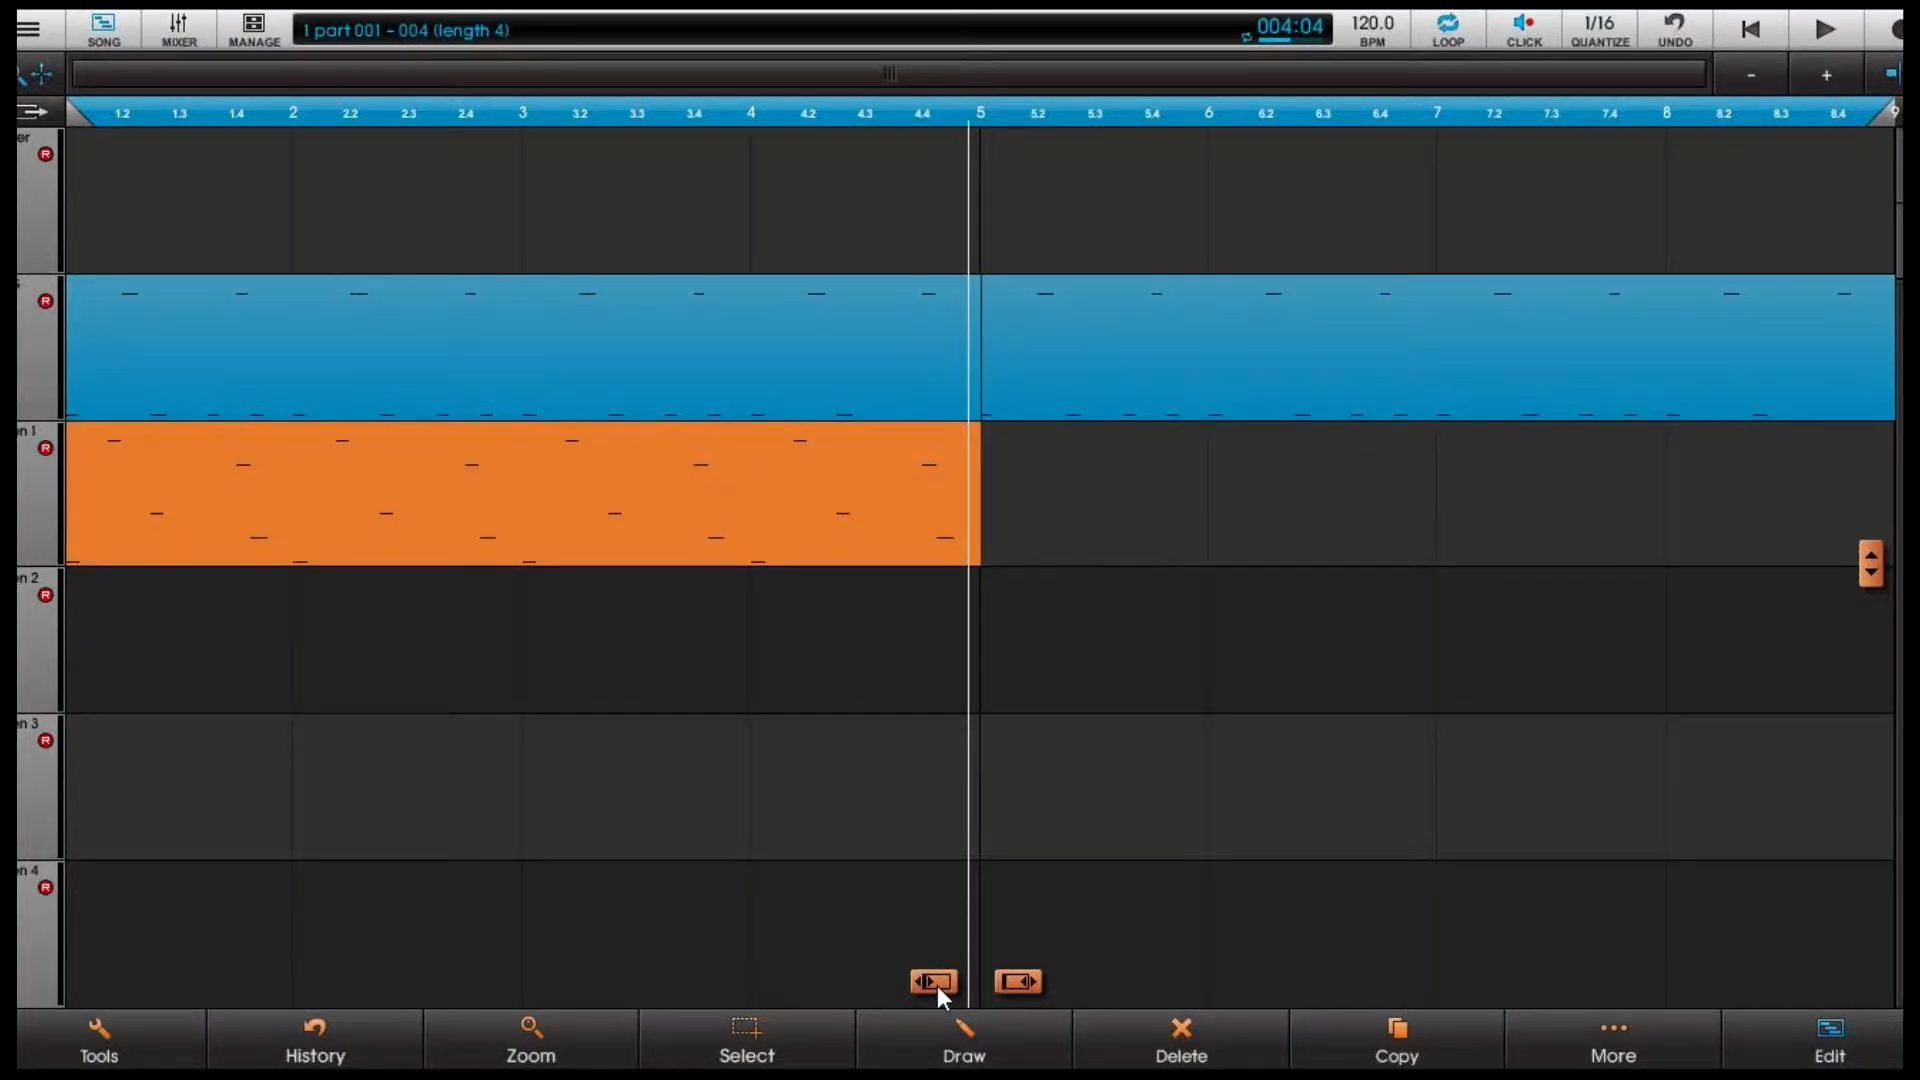
Task: Click the Manage icon
Action: [x=254, y=30]
